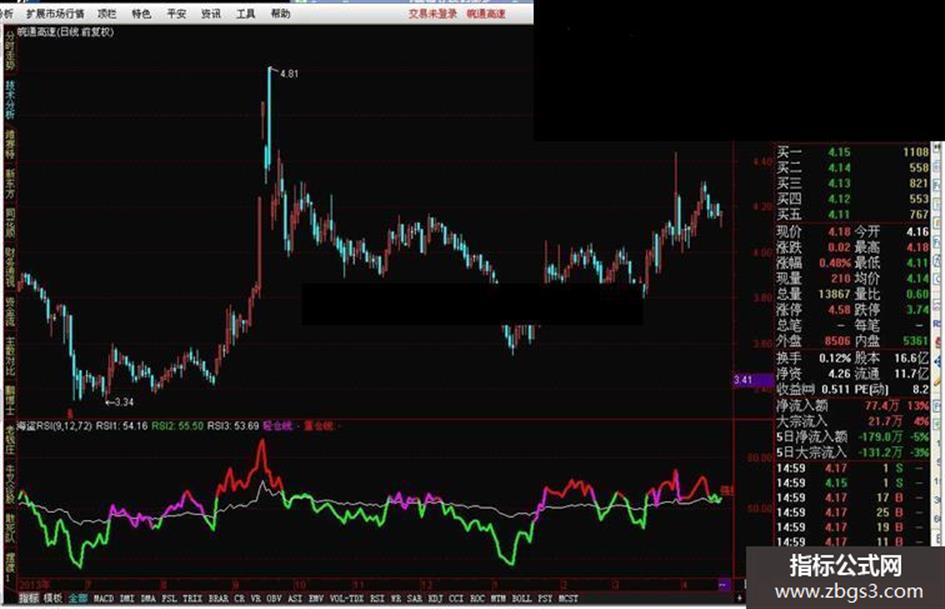Choose the EMV indicator
The height and width of the screenshot is (609, 945).
coord(316,598)
